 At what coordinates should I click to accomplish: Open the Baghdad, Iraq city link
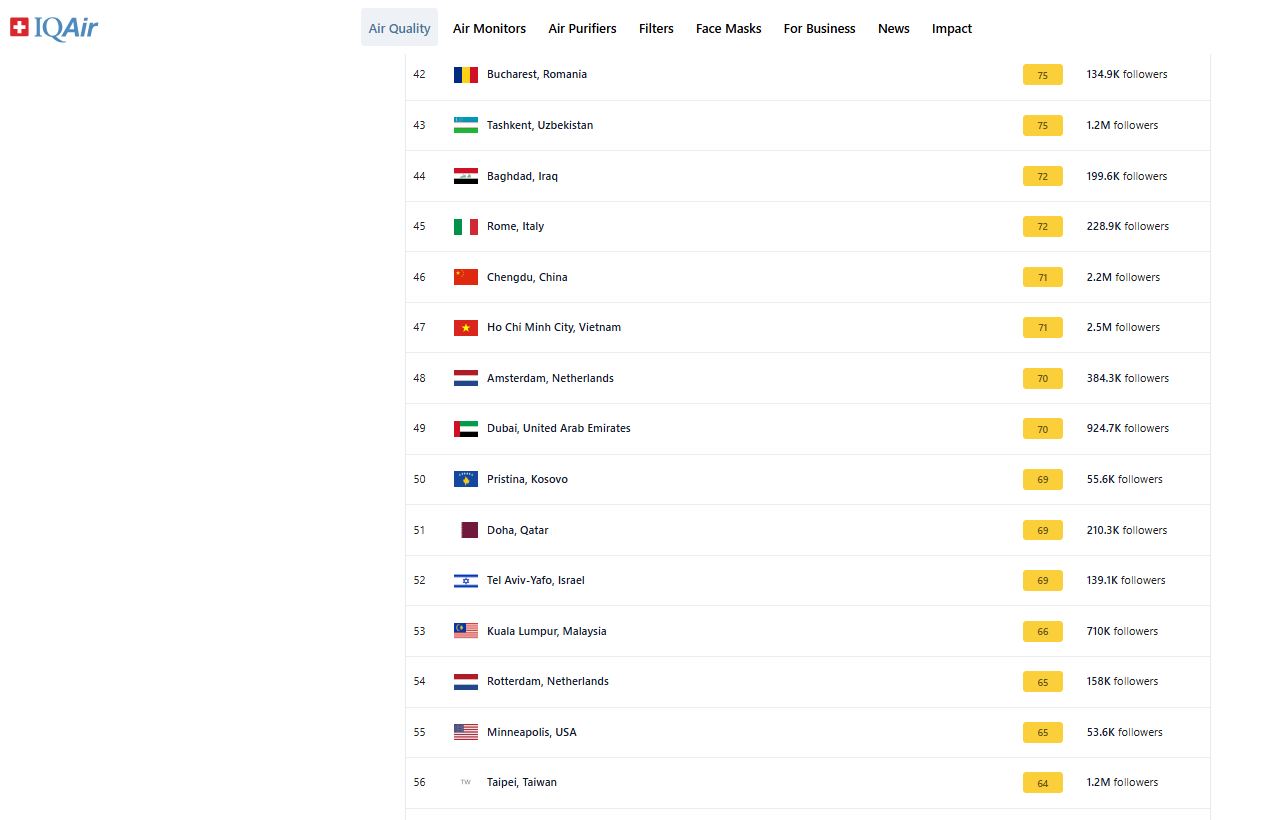[522, 176]
